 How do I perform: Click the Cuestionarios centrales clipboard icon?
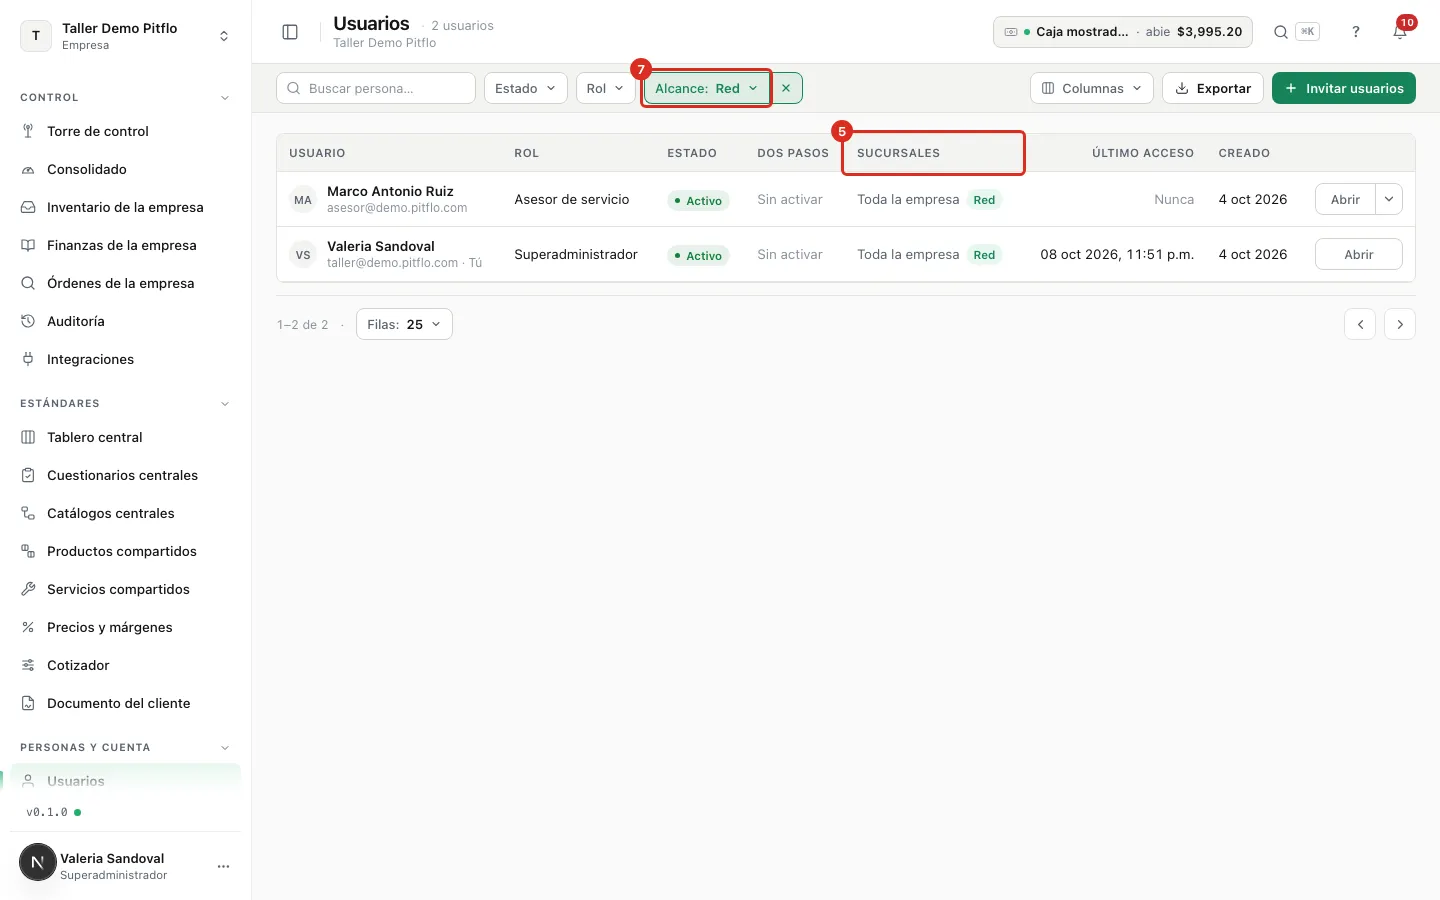28,475
